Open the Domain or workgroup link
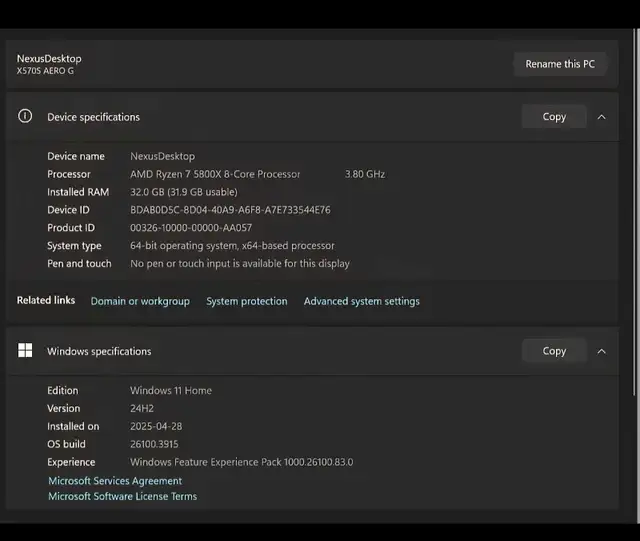Viewport: 640px width, 541px height. point(140,301)
